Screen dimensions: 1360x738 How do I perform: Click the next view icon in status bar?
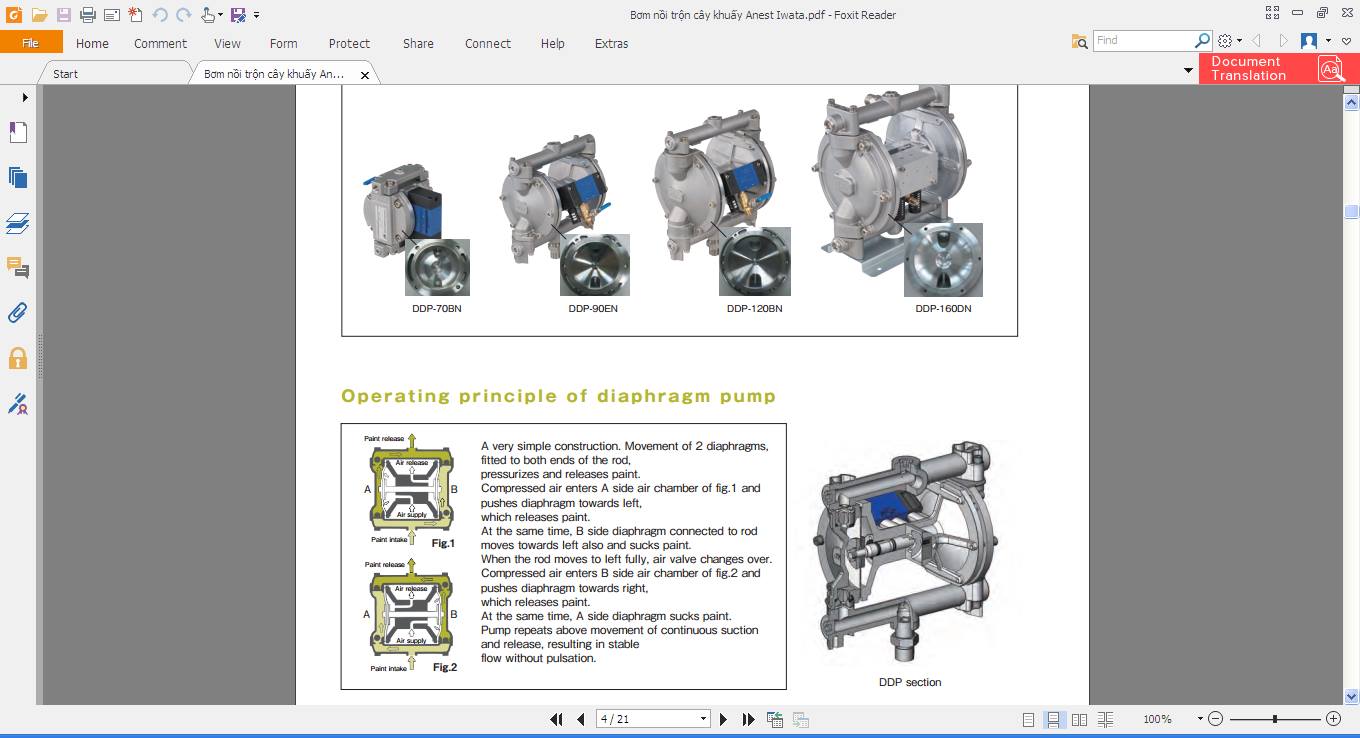pos(800,719)
